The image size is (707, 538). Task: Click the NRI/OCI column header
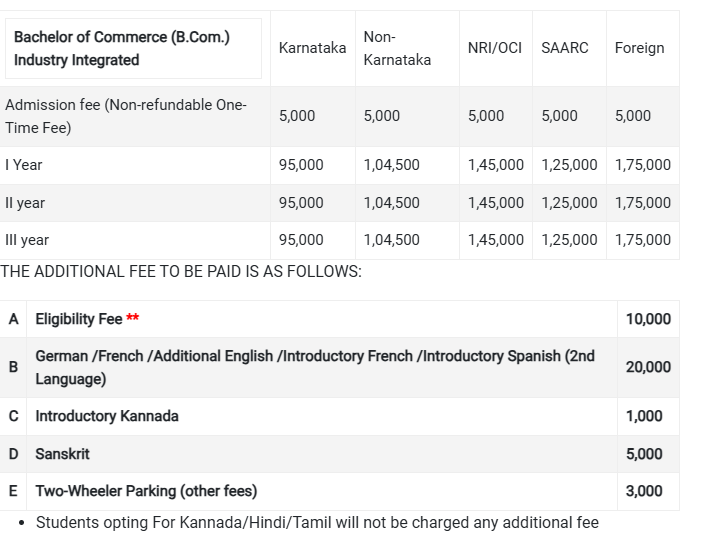click(x=495, y=48)
